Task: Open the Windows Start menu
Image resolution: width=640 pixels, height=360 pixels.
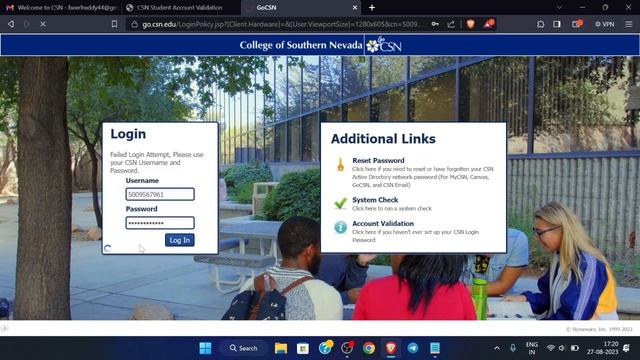Action: (x=205, y=348)
